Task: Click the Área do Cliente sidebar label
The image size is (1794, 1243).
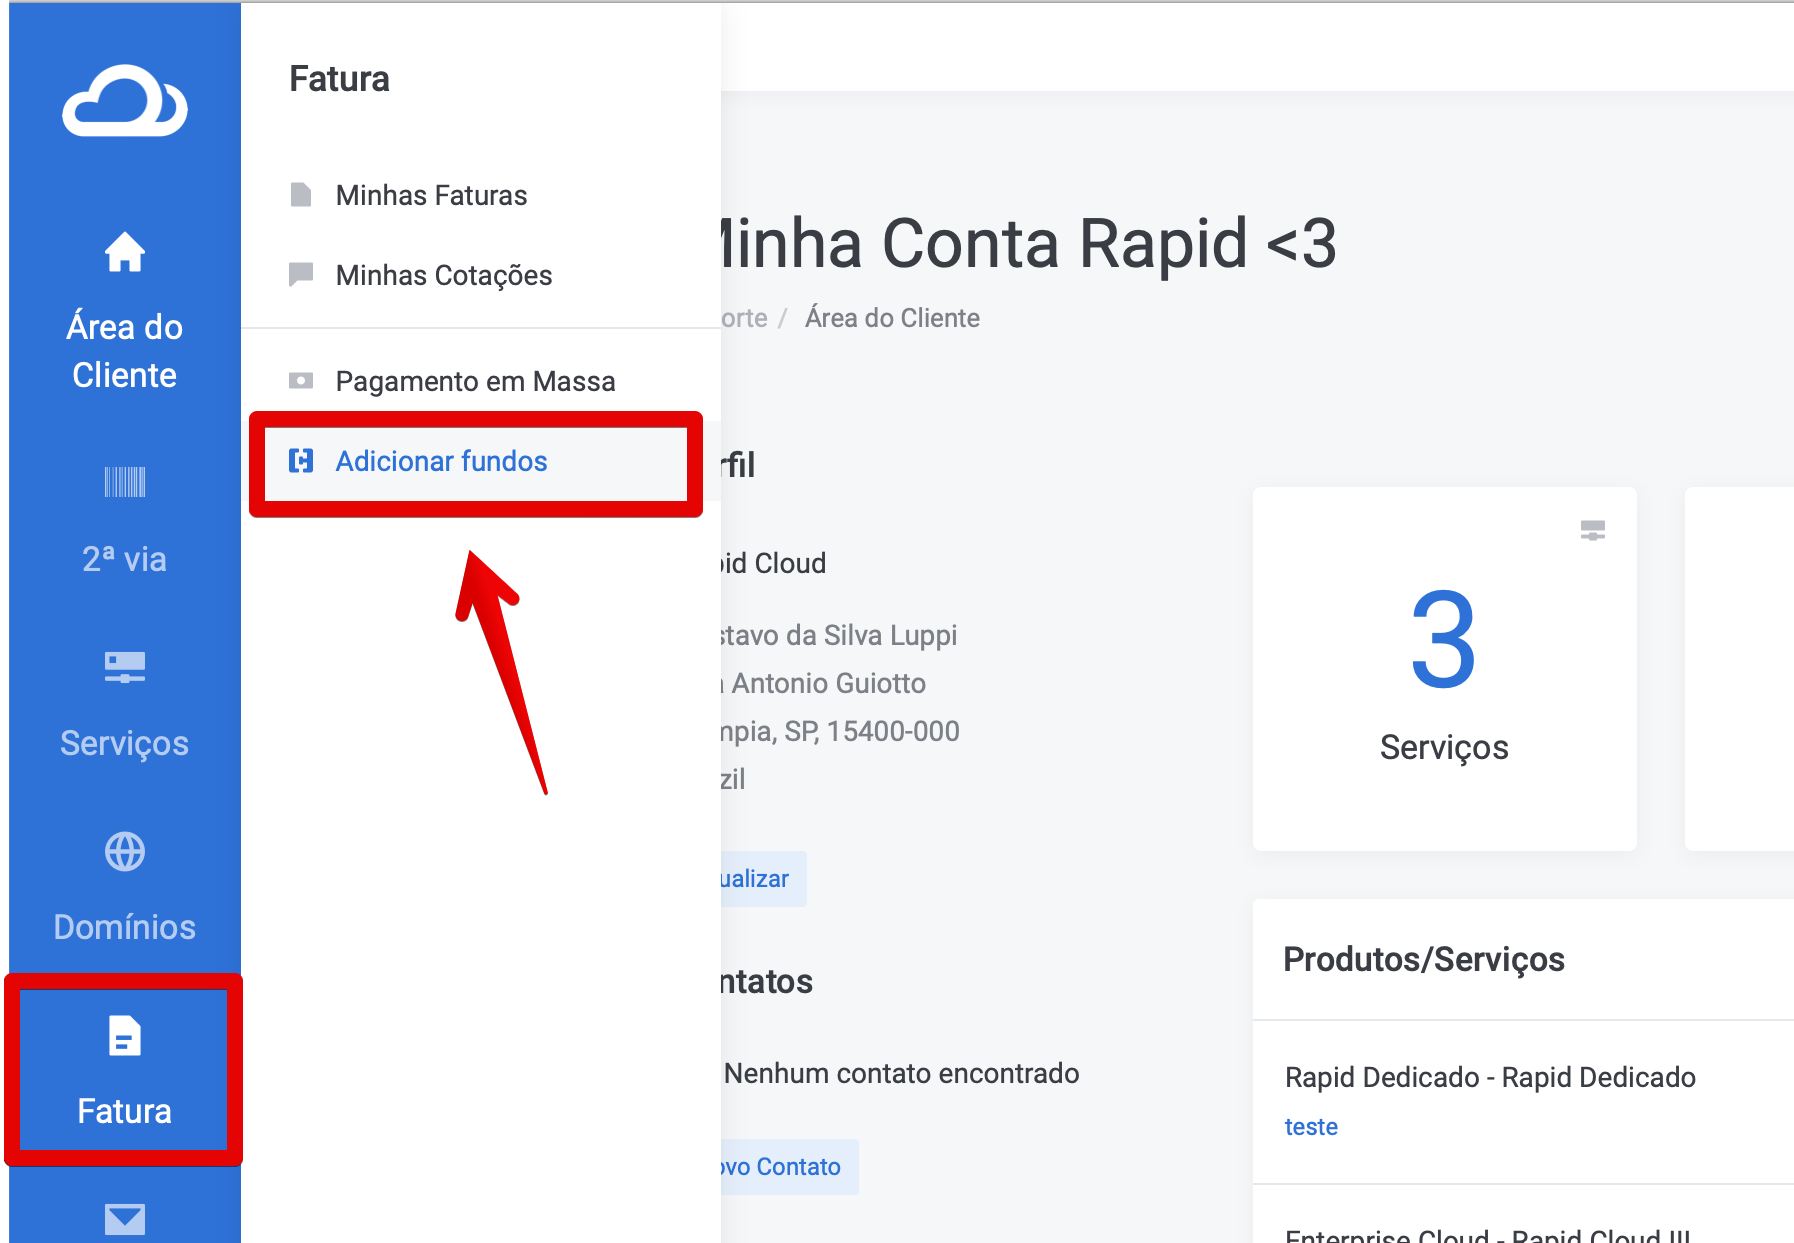Action: (x=125, y=351)
